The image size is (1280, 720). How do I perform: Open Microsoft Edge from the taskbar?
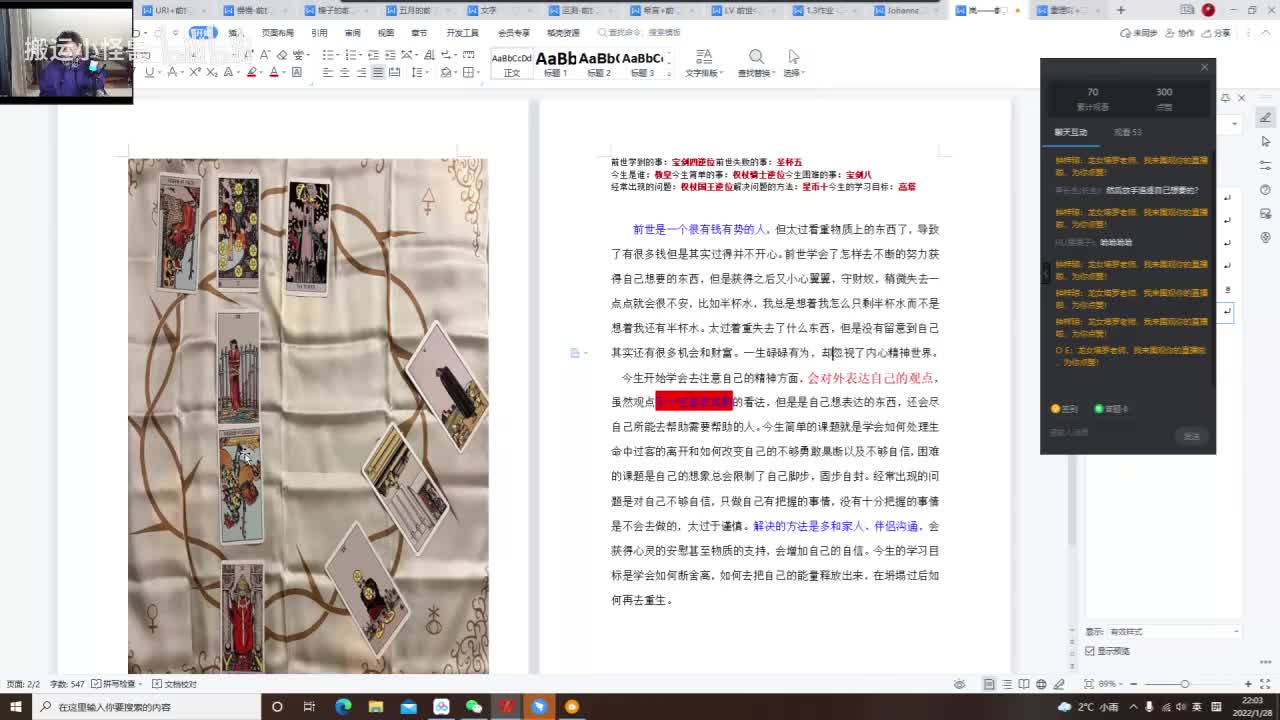click(x=343, y=707)
